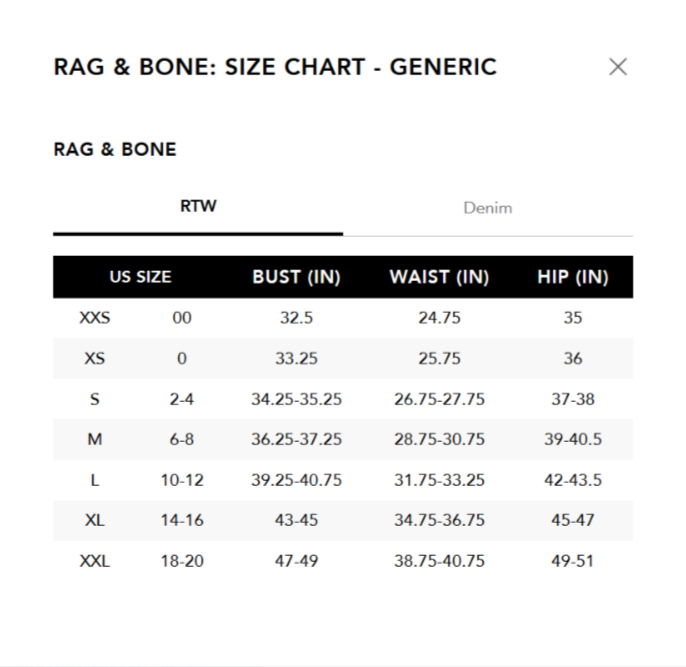Click the 18-20 US size cell
The image size is (686, 667).
(x=182, y=561)
